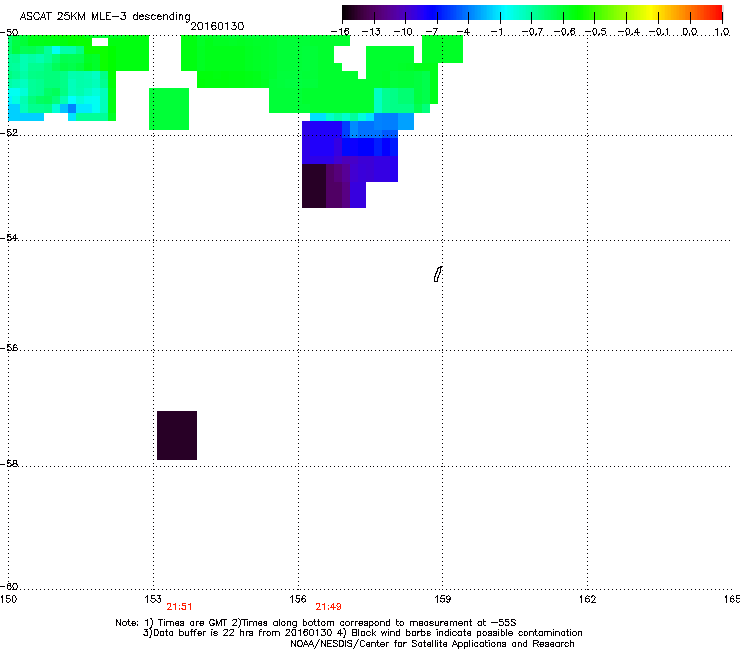Click the color scale label 1.0
The width and height of the screenshot is (740, 650).
tap(722, 32)
